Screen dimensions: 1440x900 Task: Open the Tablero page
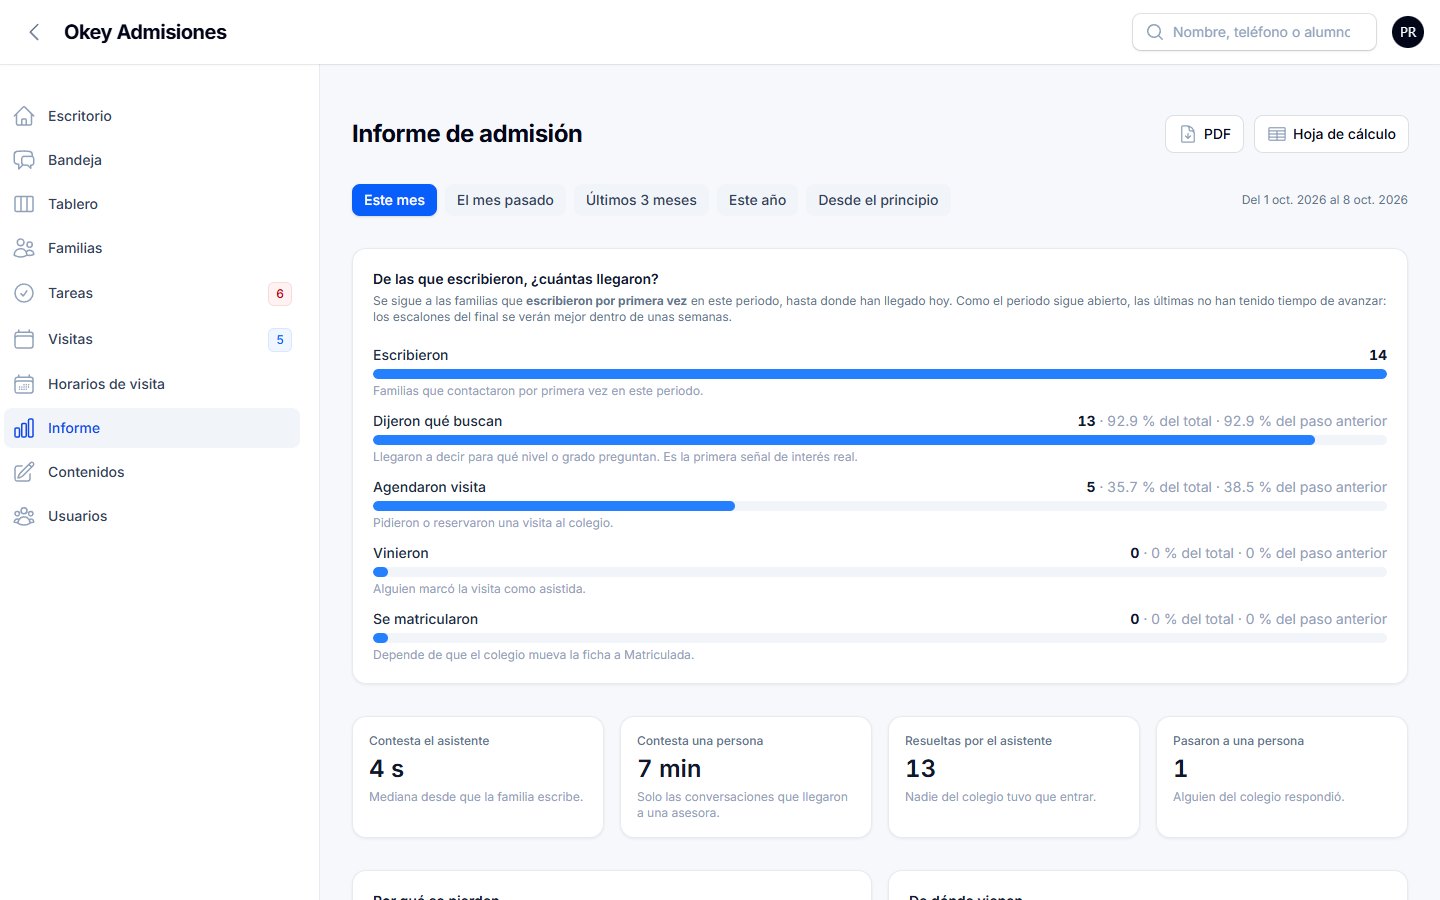(152, 204)
